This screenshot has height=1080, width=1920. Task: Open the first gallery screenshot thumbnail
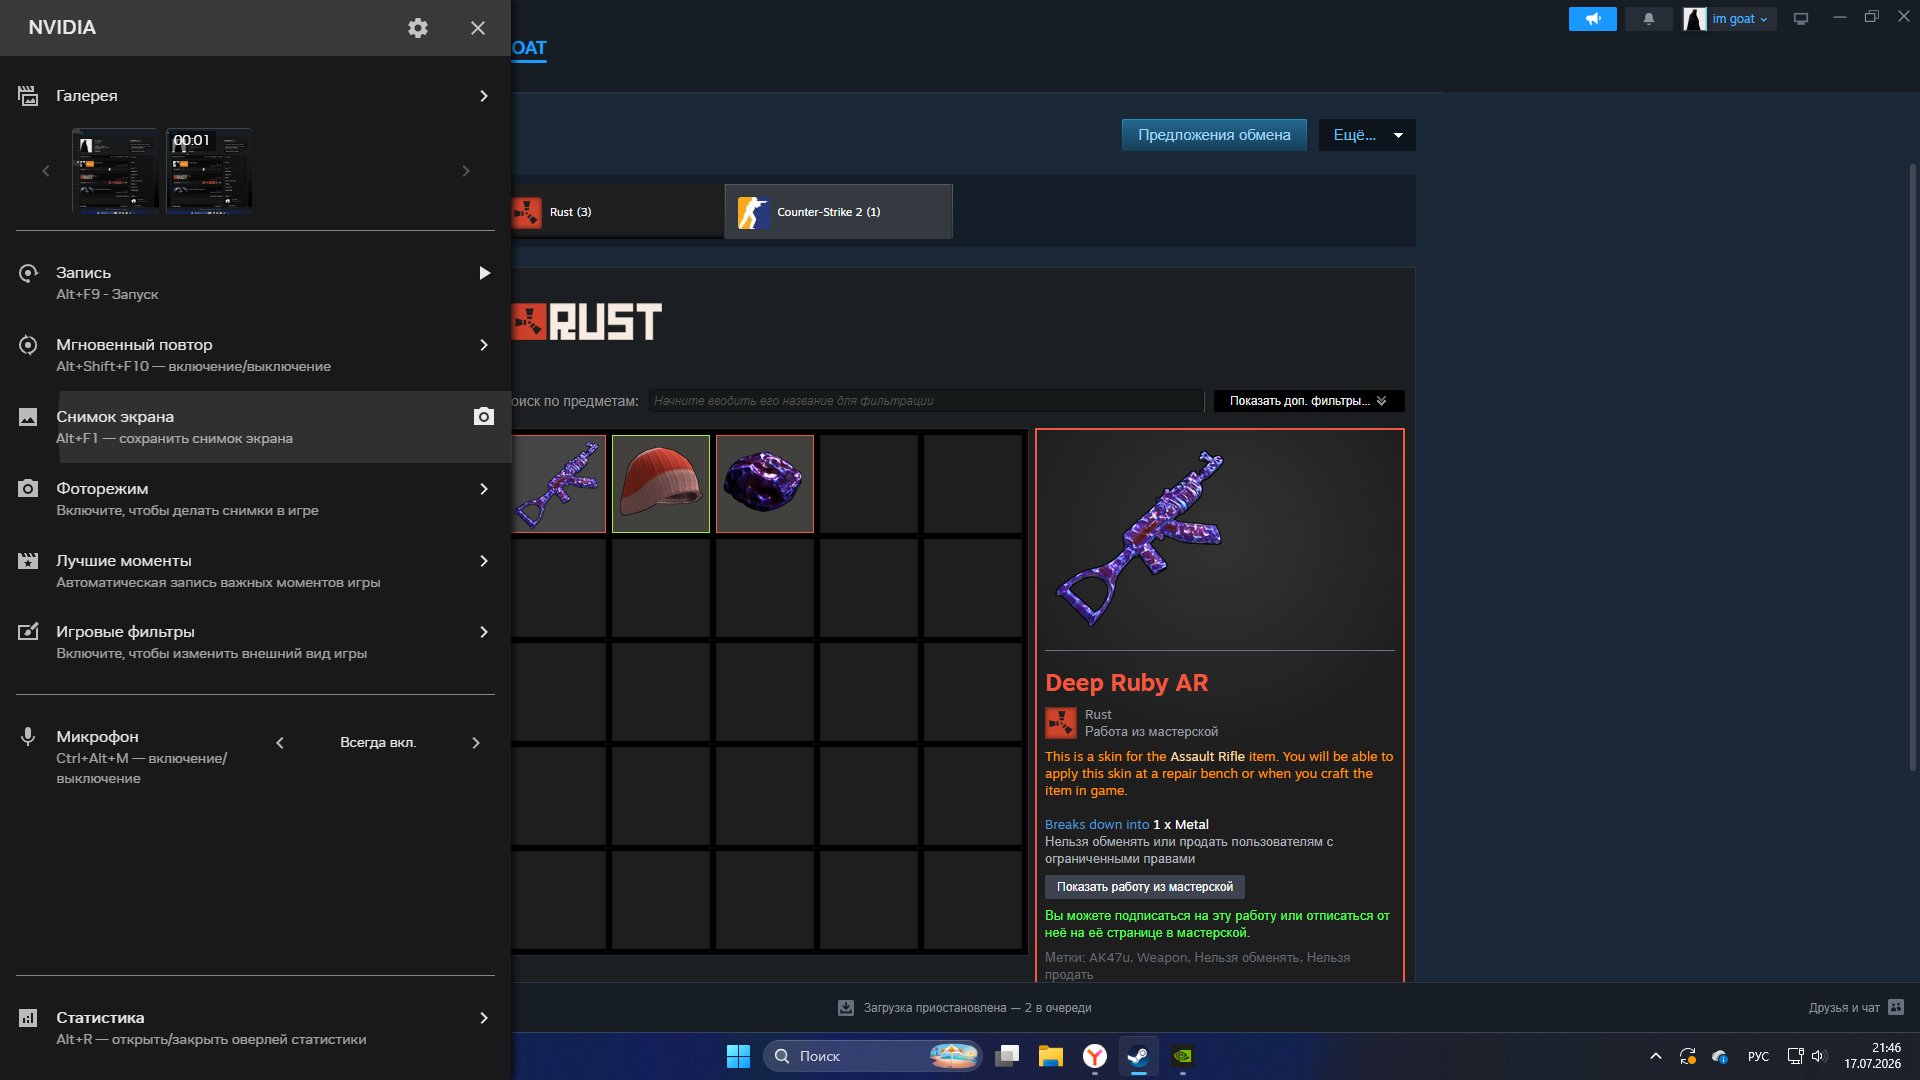115,170
